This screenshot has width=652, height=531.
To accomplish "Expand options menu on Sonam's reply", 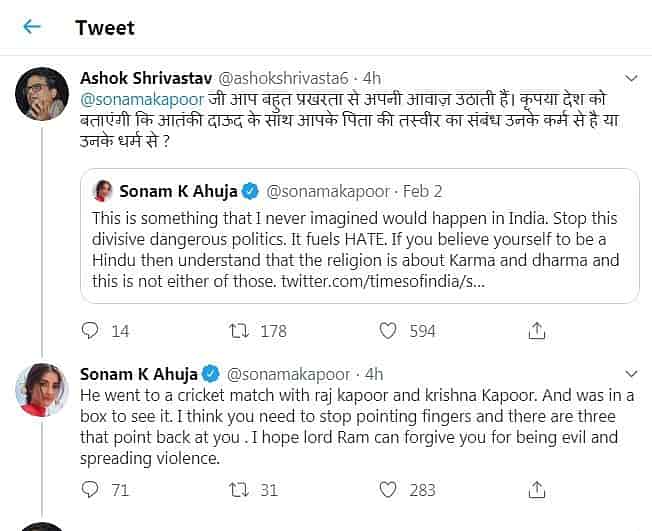I will pos(631,374).
